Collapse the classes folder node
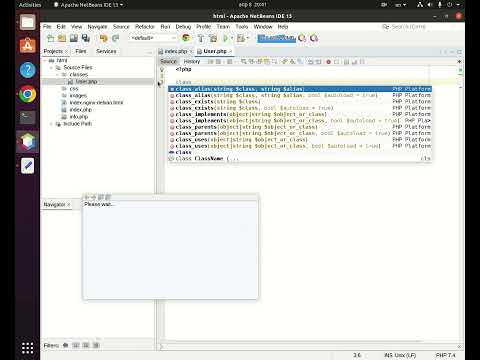 tap(57, 75)
